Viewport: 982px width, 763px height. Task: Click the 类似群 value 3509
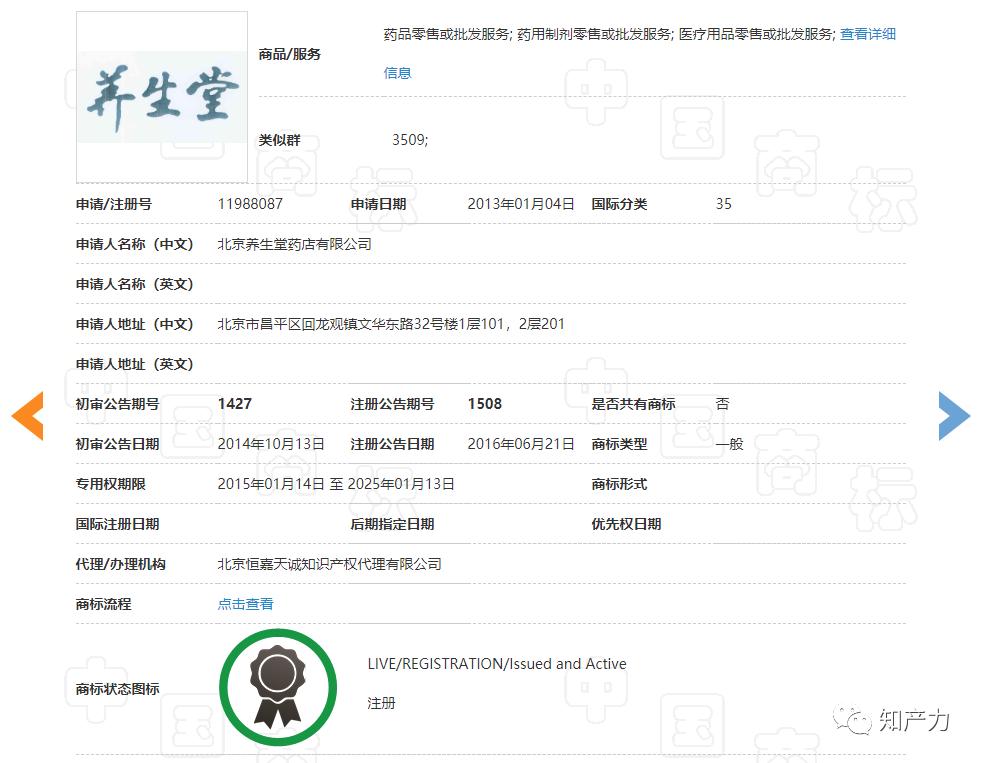pyautogui.click(x=412, y=140)
